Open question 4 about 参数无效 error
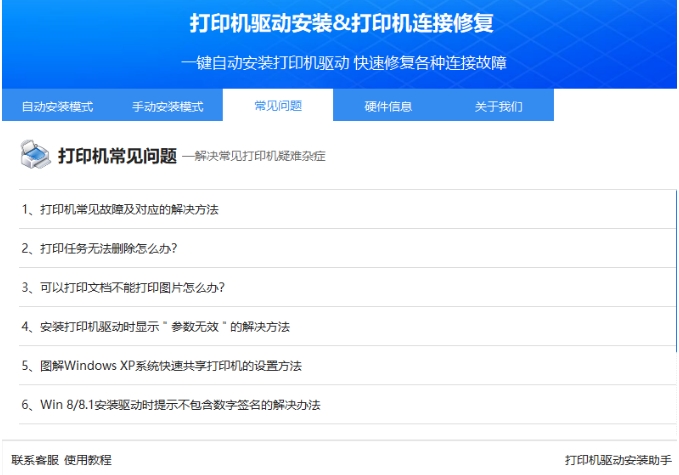The height and width of the screenshot is (475, 679). tap(155, 327)
